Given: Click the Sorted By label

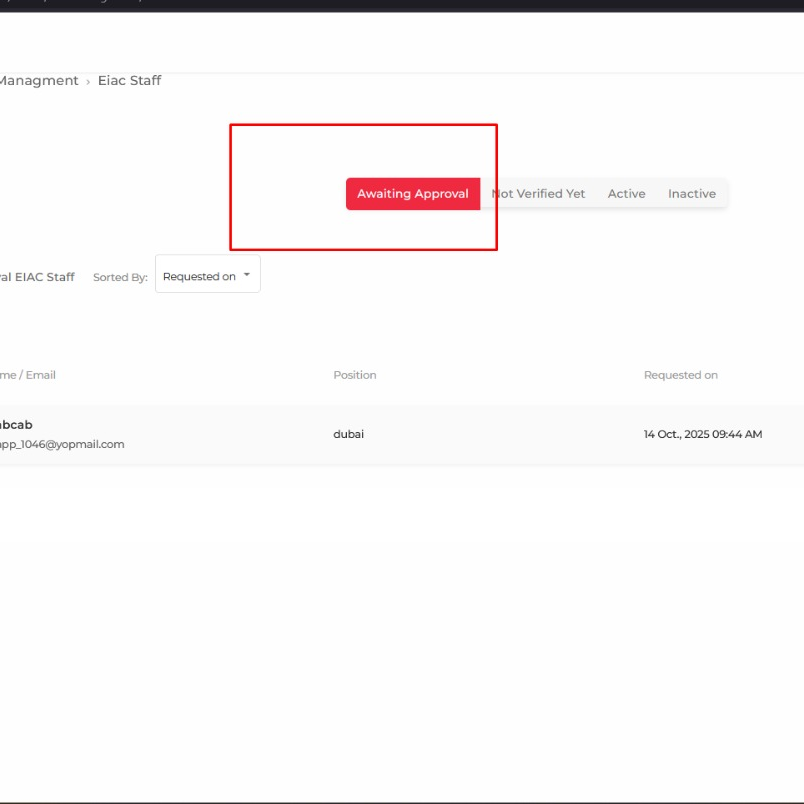Looking at the screenshot, I should coord(120,277).
